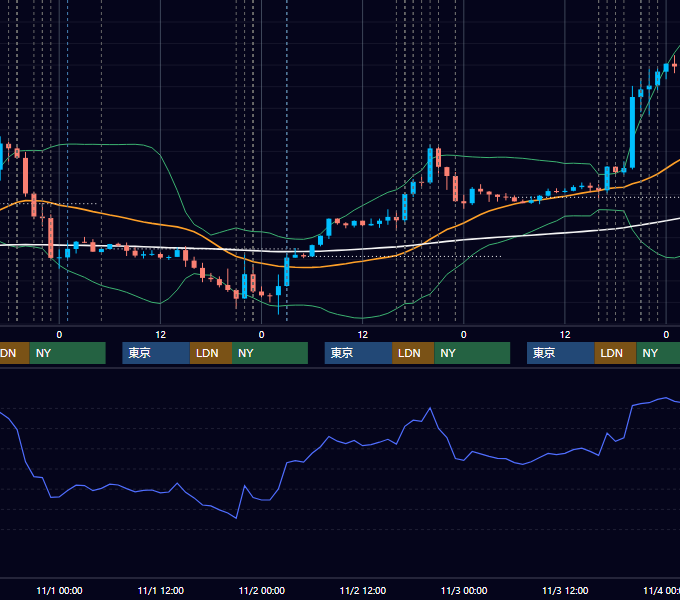Select the LDN session block for 11/1
The width and height of the screenshot is (680, 600).
click(211, 353)
